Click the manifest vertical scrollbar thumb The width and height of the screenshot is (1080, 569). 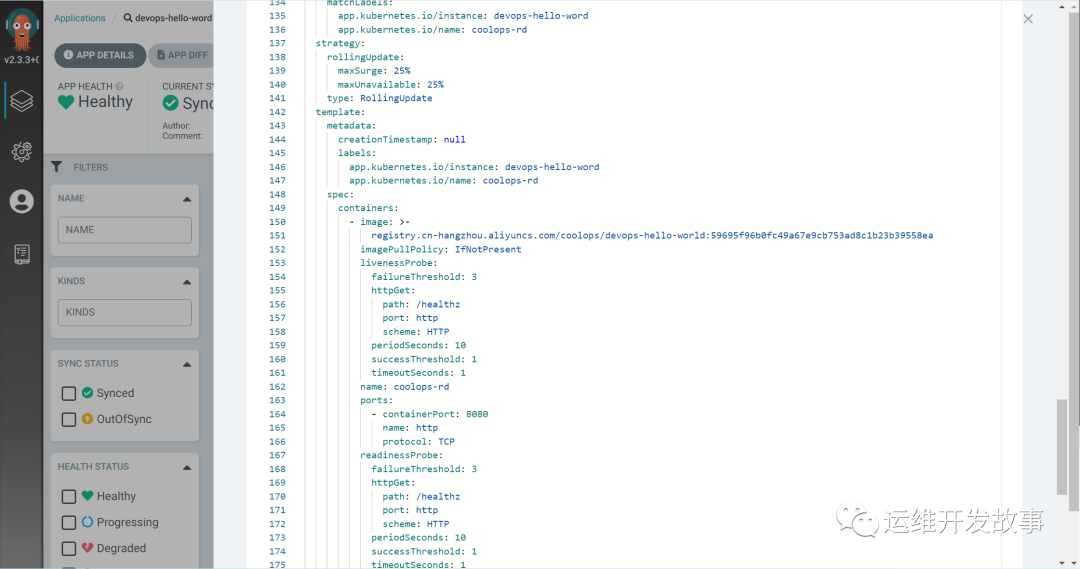(1061, 446)
